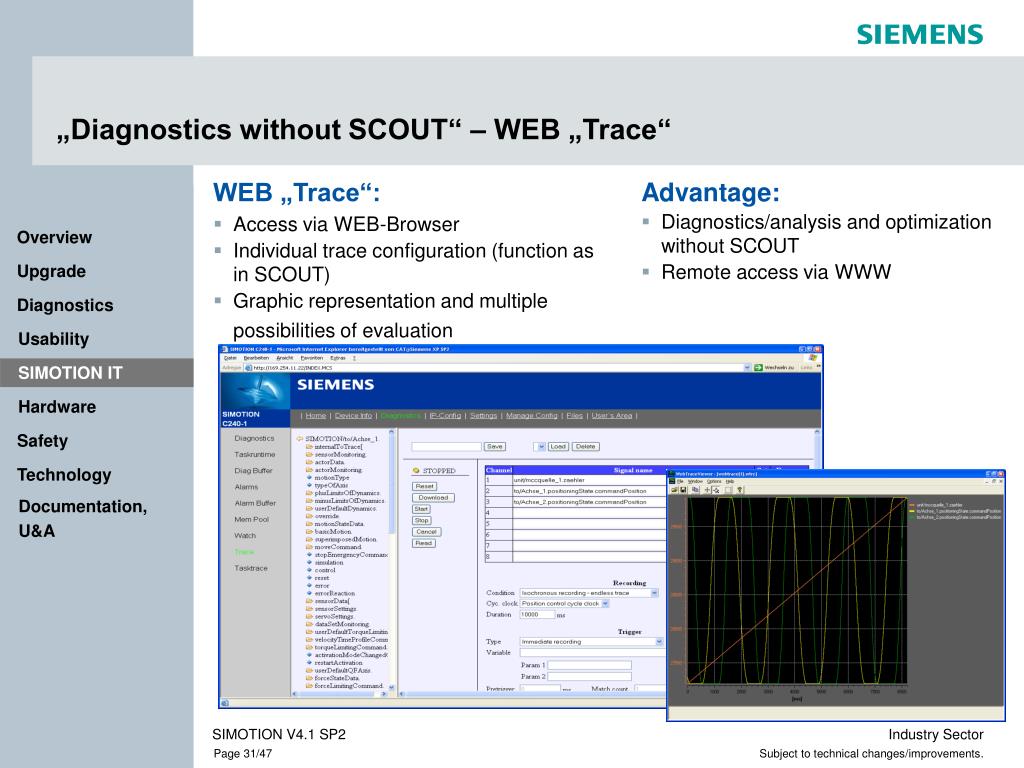Open Window menu in WebTraceViewer
This screenshot has width=1024, height=768.
pos(695,481)
